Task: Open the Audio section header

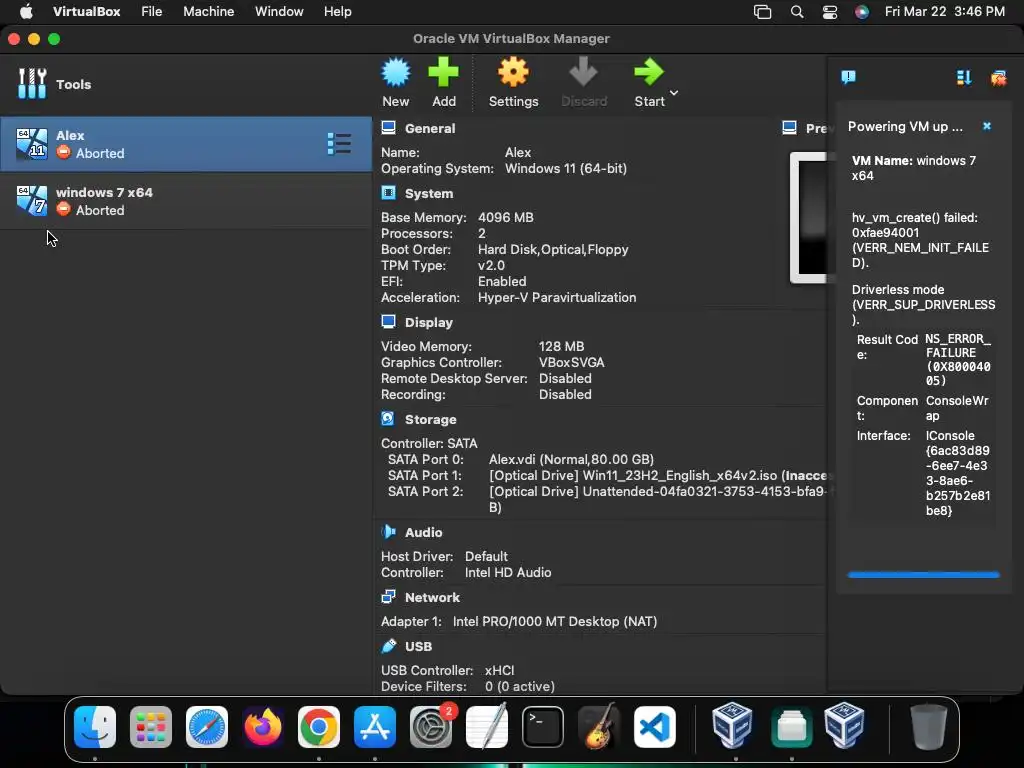Action: (x=423, y=533)
